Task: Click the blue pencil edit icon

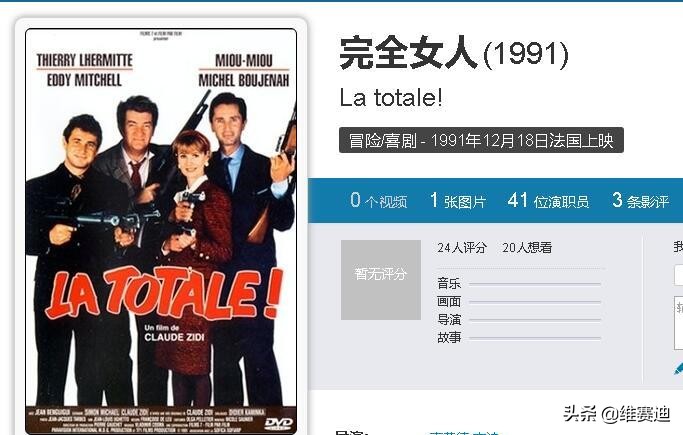Action: coord(679,368)
